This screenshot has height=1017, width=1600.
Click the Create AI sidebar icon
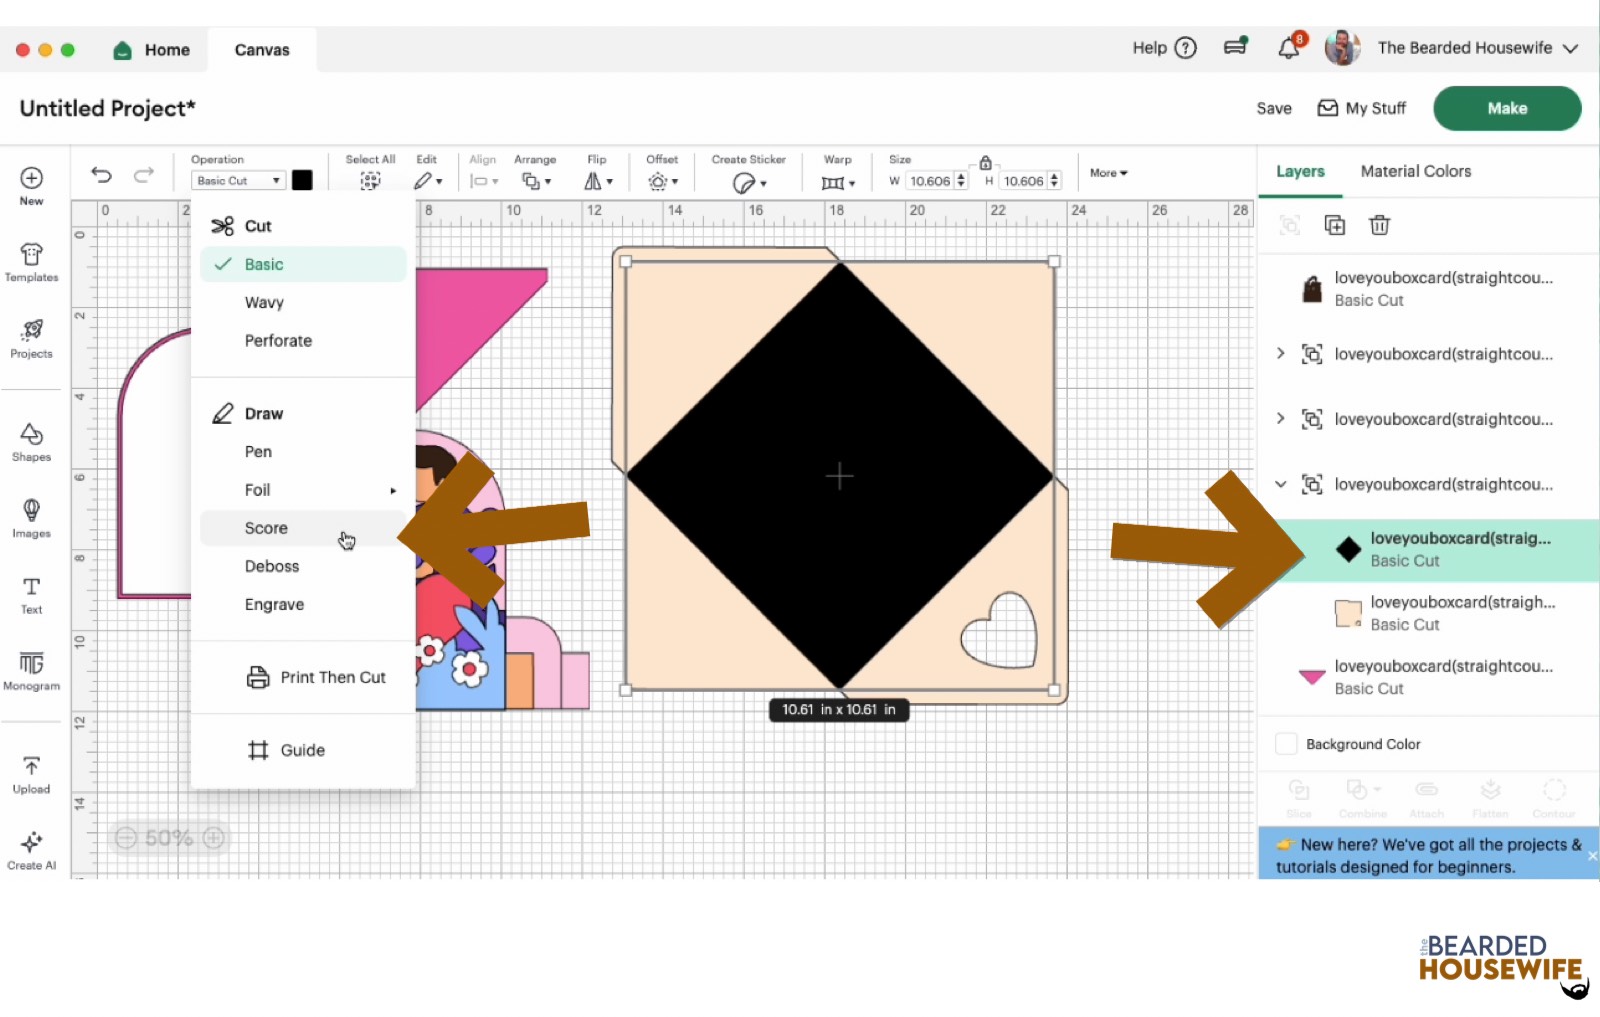coord(31,850)
